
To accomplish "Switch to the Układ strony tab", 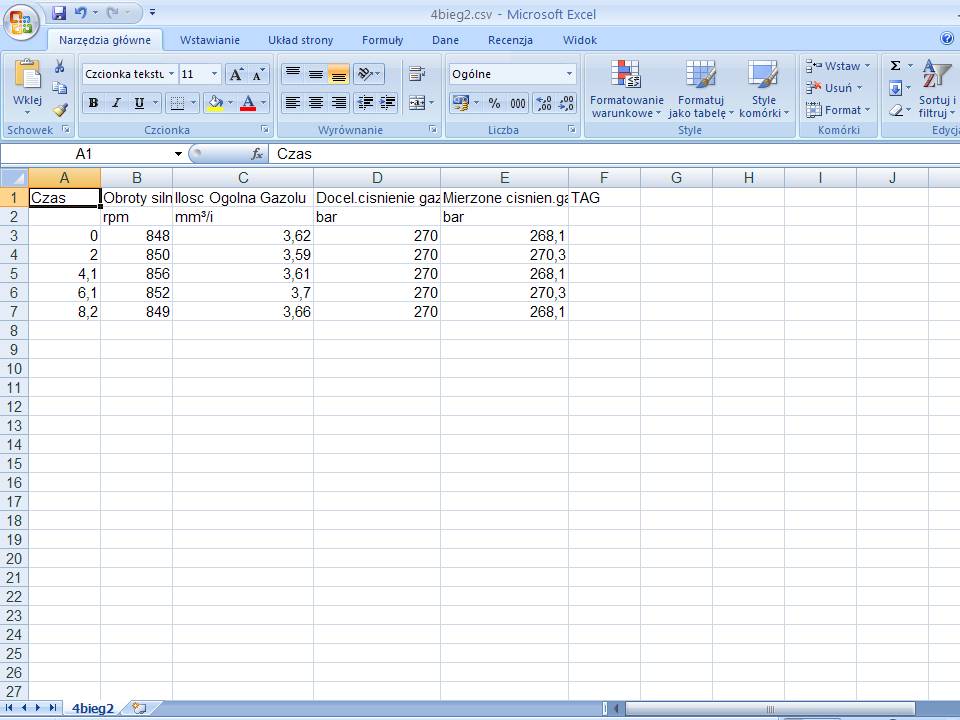I will pos(301,40).
